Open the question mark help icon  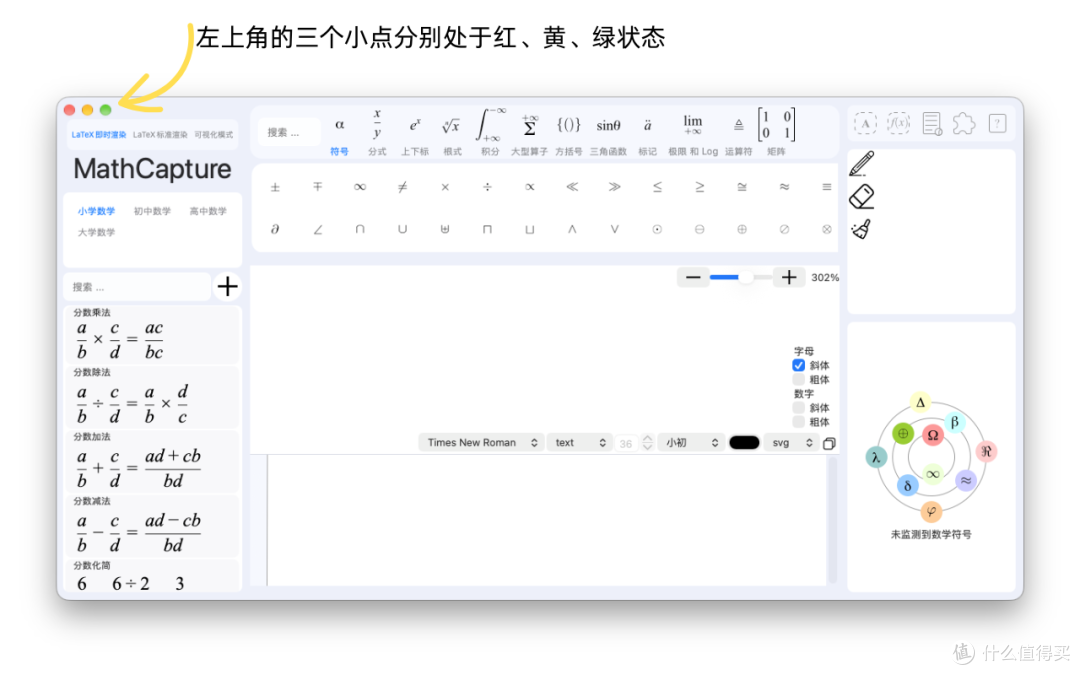tap(997, 123)
